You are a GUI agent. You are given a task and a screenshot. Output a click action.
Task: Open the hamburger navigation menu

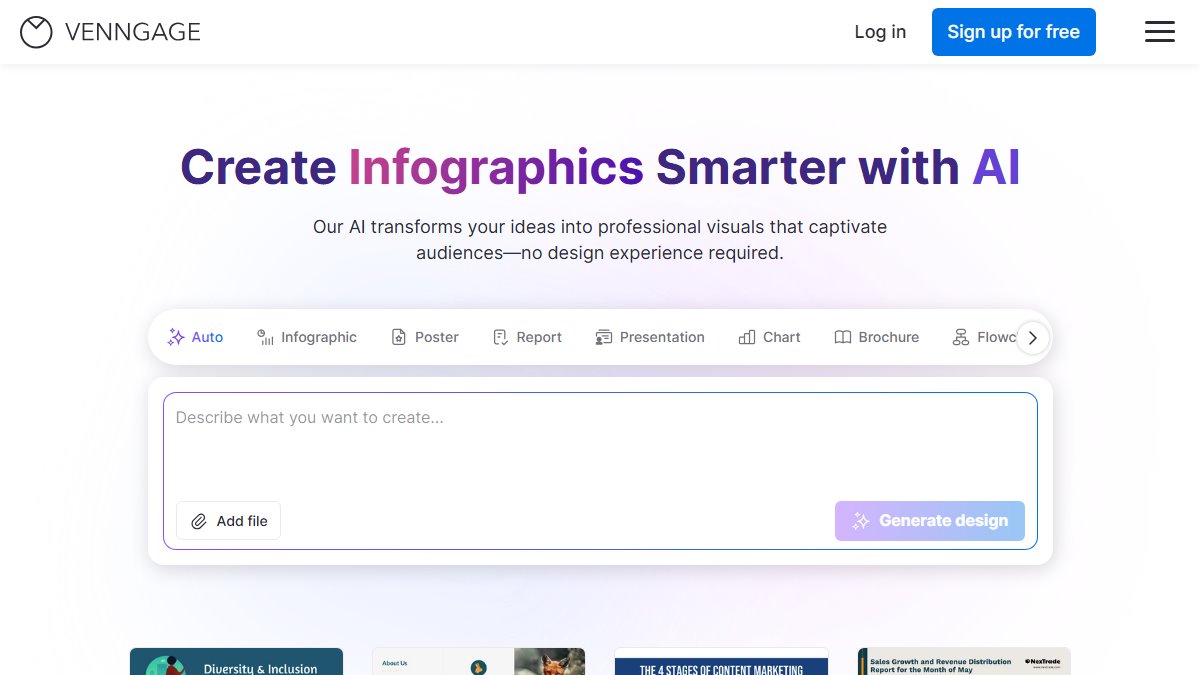1160,32
